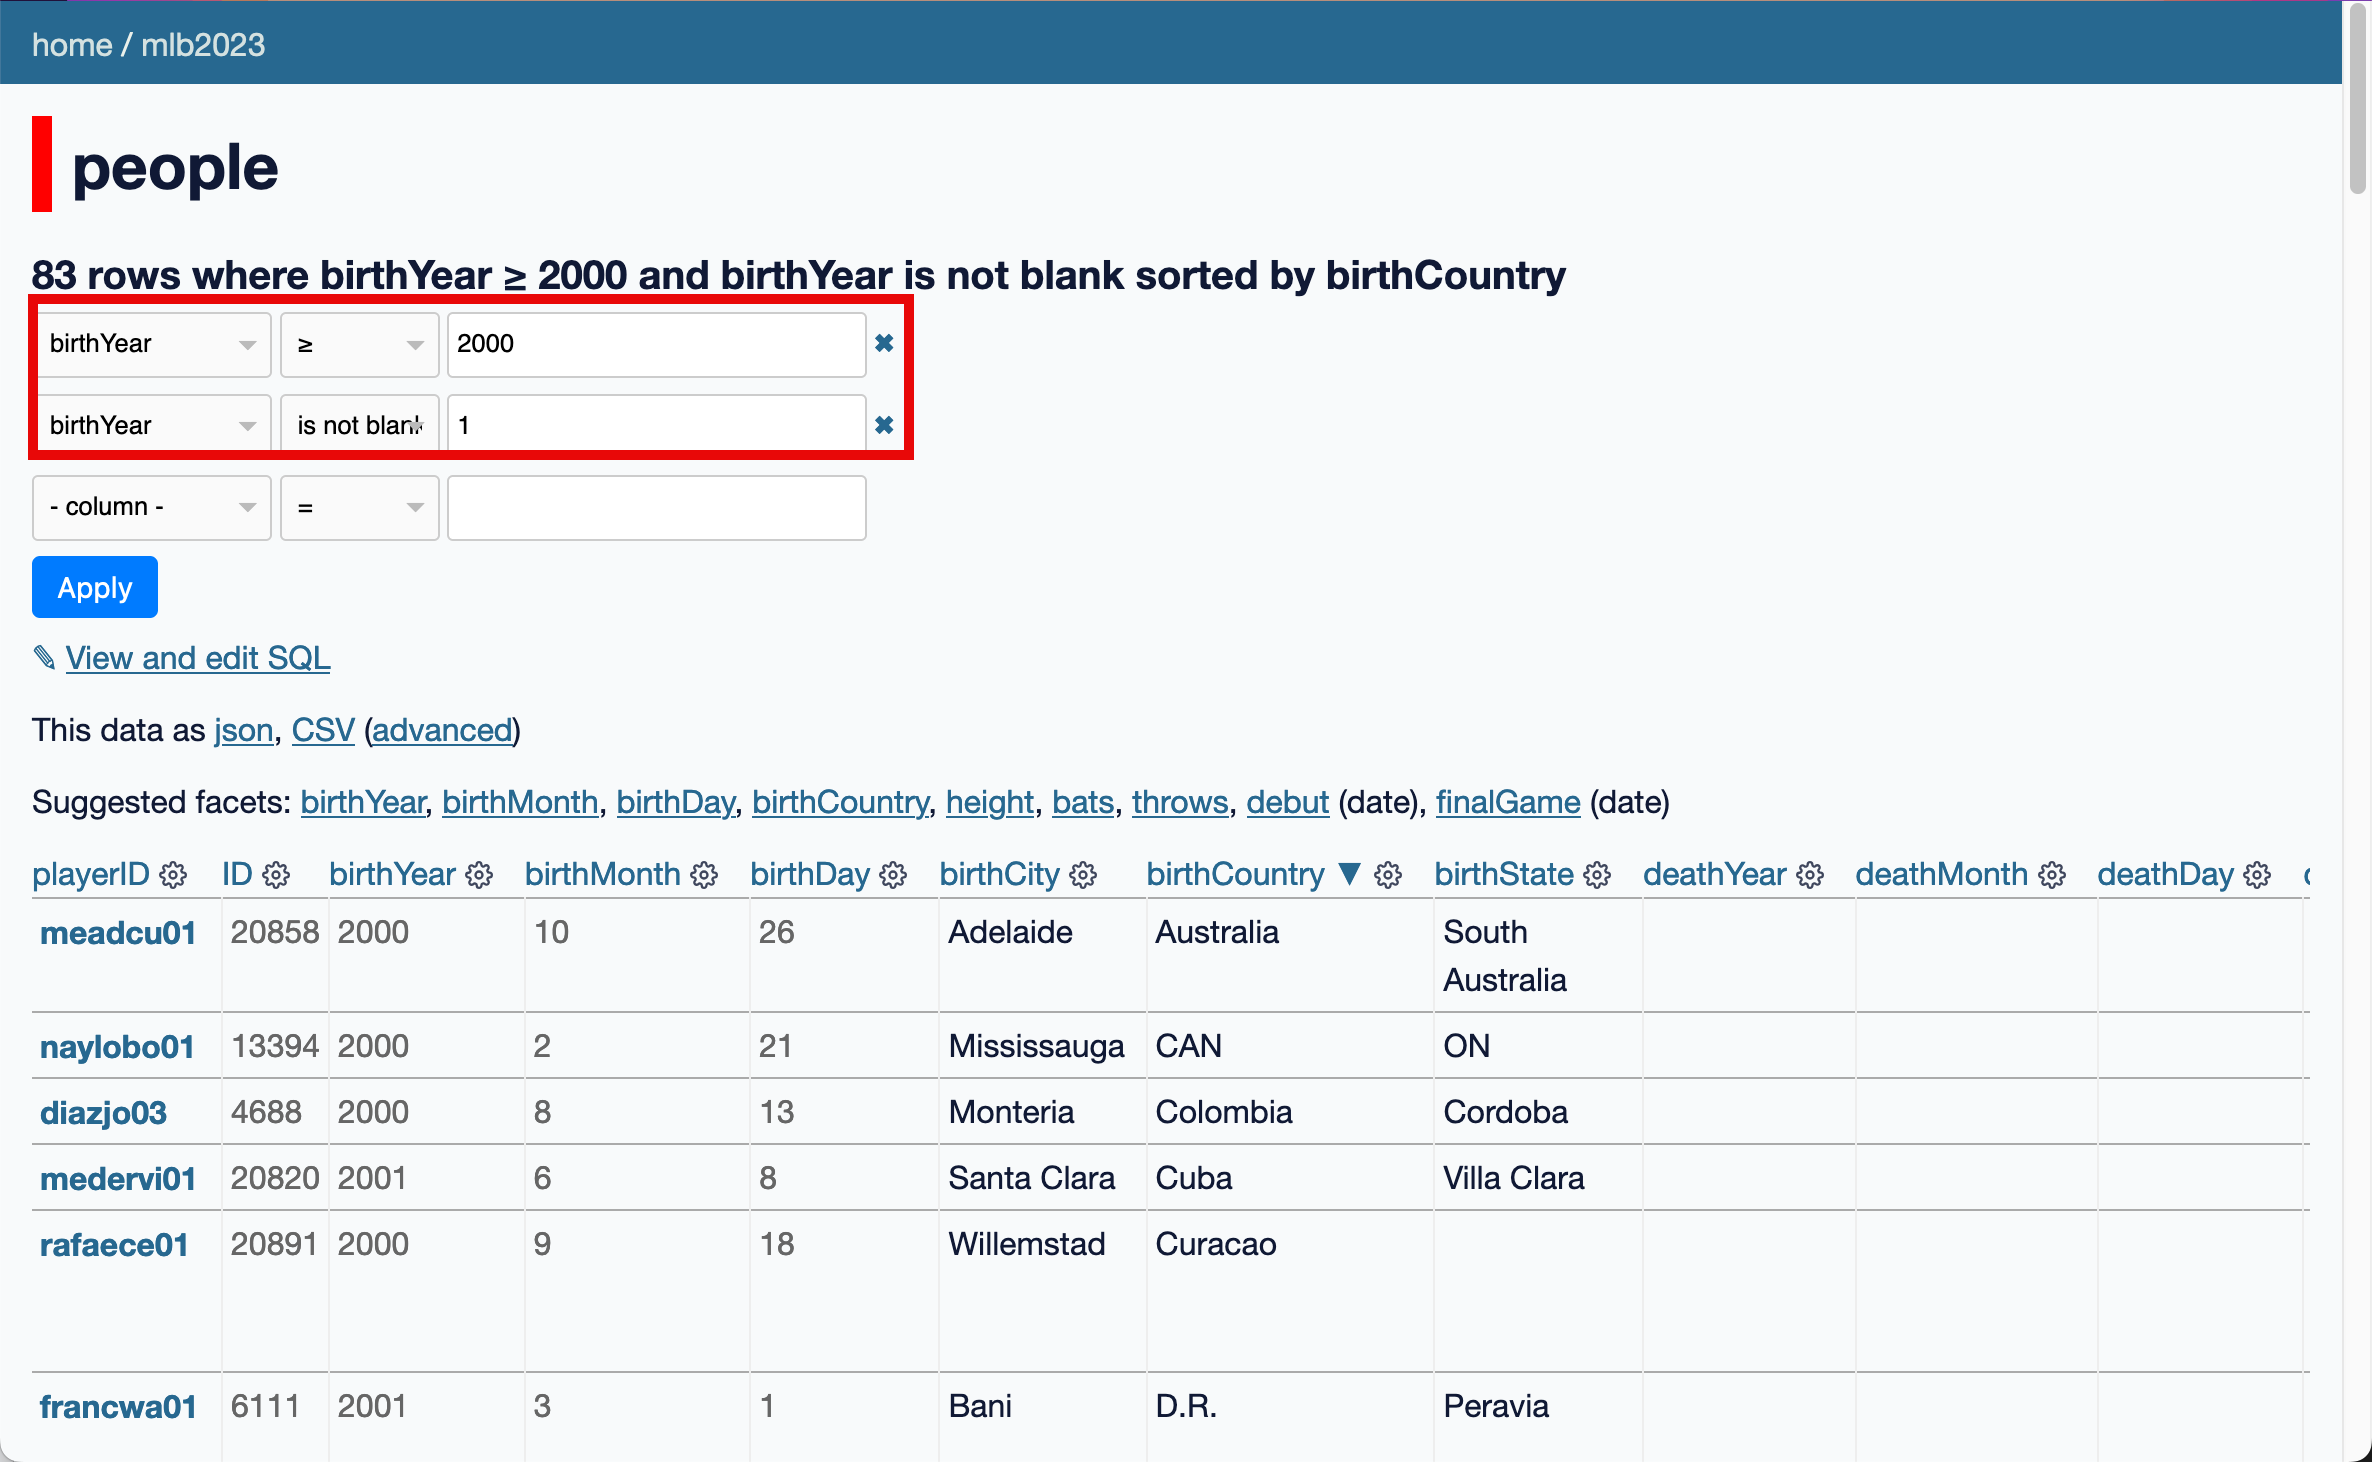Image resolution: width=2372 pixels, height=1462 pixels.
Task: Remove the birthYear ≥ 2000 filter
Action: (x=884, y=343)
